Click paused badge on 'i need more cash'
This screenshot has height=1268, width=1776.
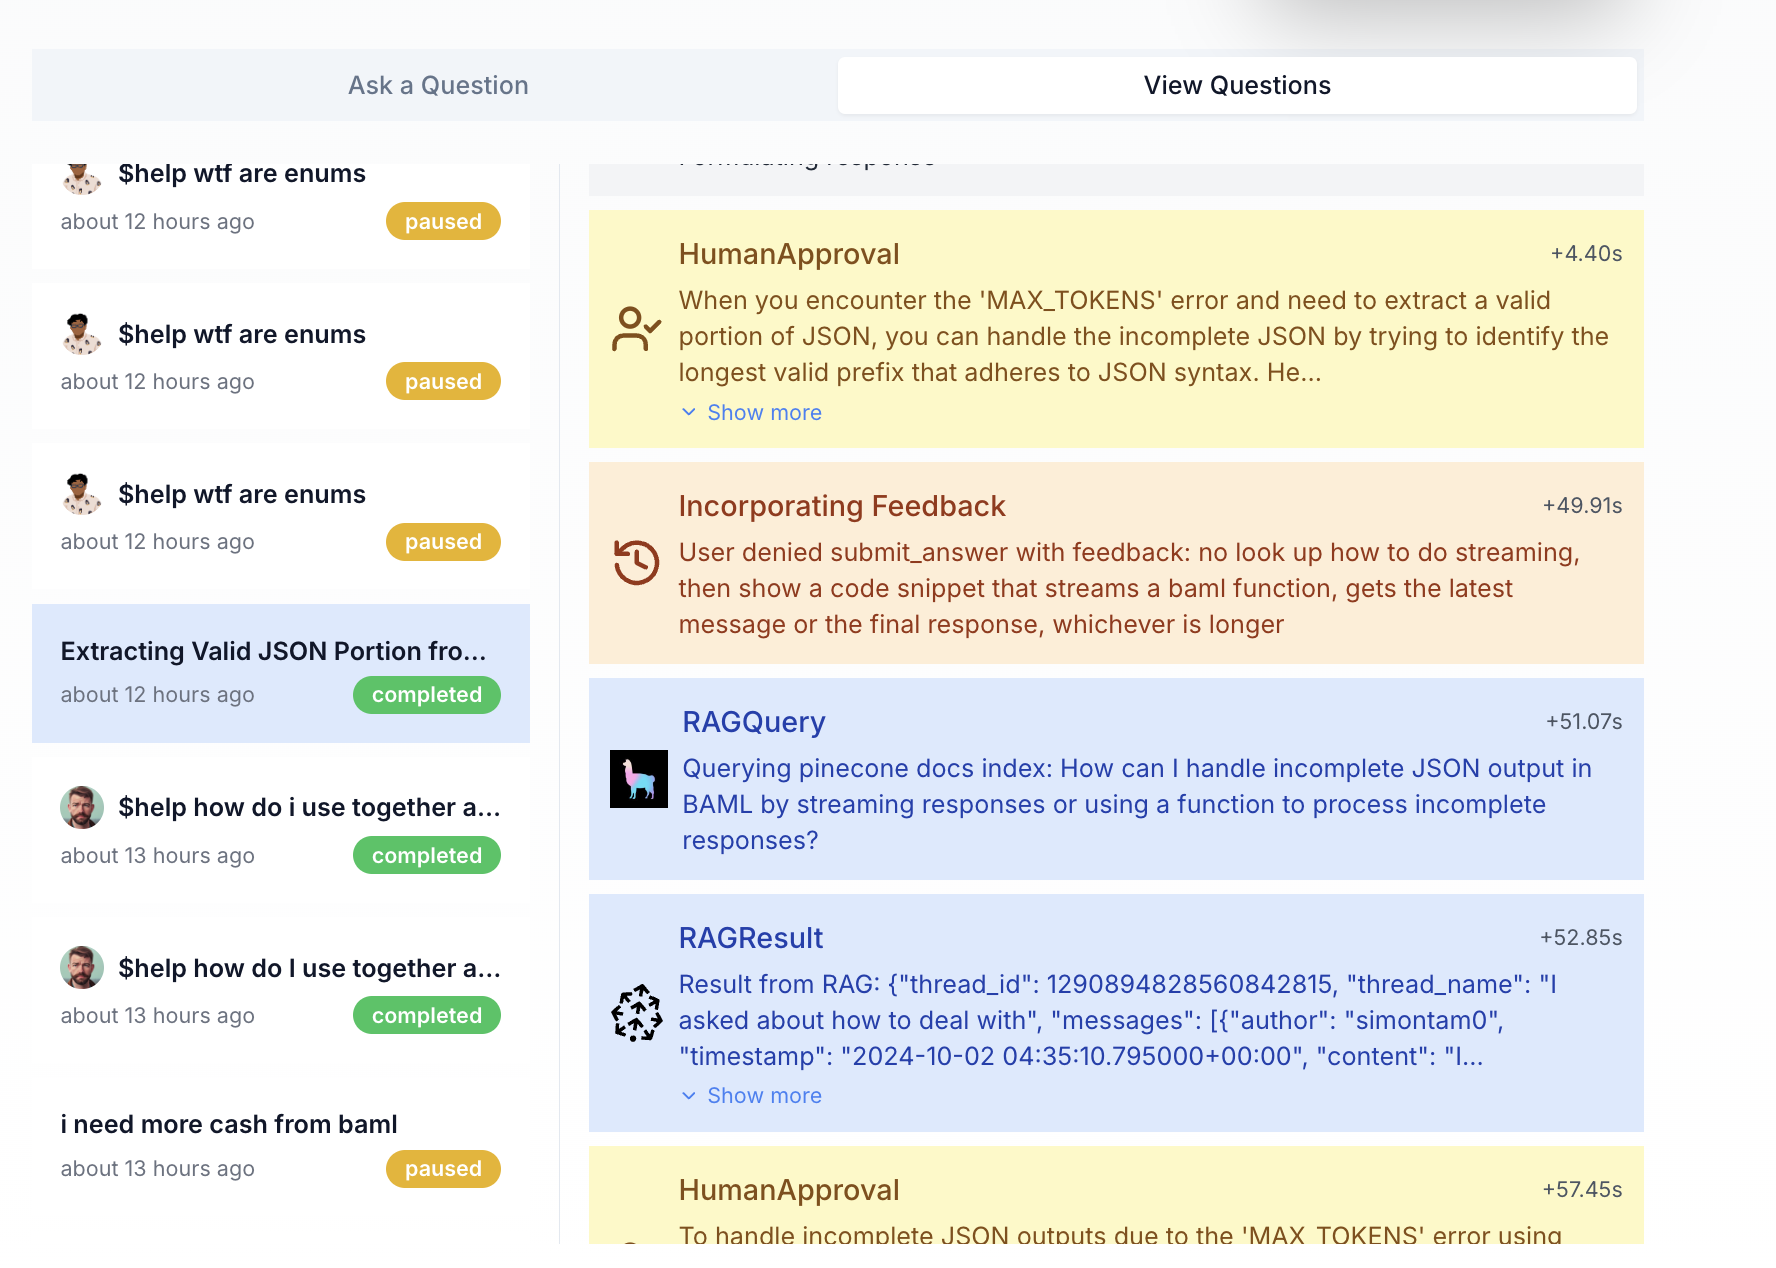443,1169
